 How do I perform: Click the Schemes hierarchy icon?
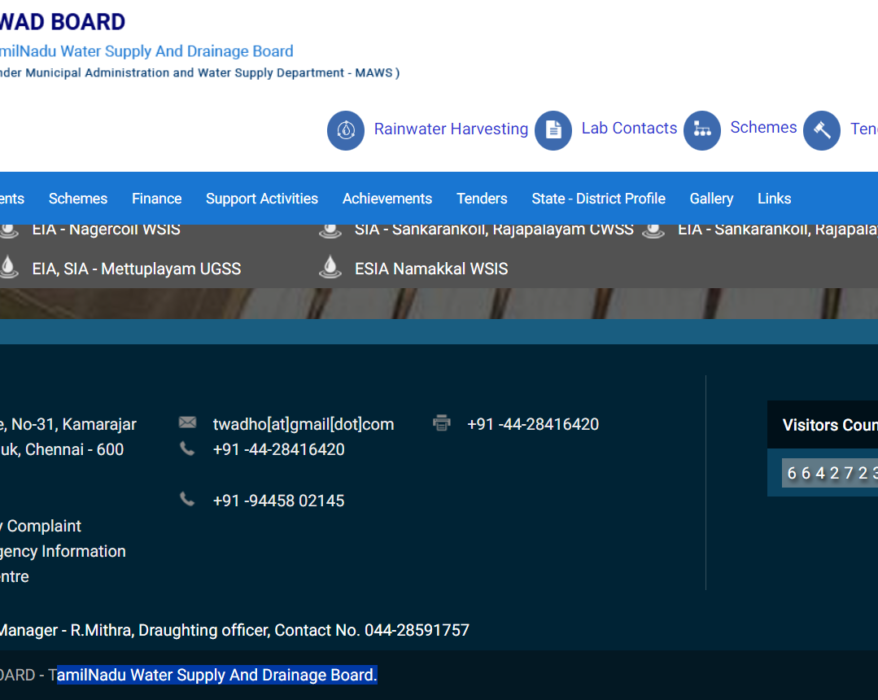coord(702,130)
